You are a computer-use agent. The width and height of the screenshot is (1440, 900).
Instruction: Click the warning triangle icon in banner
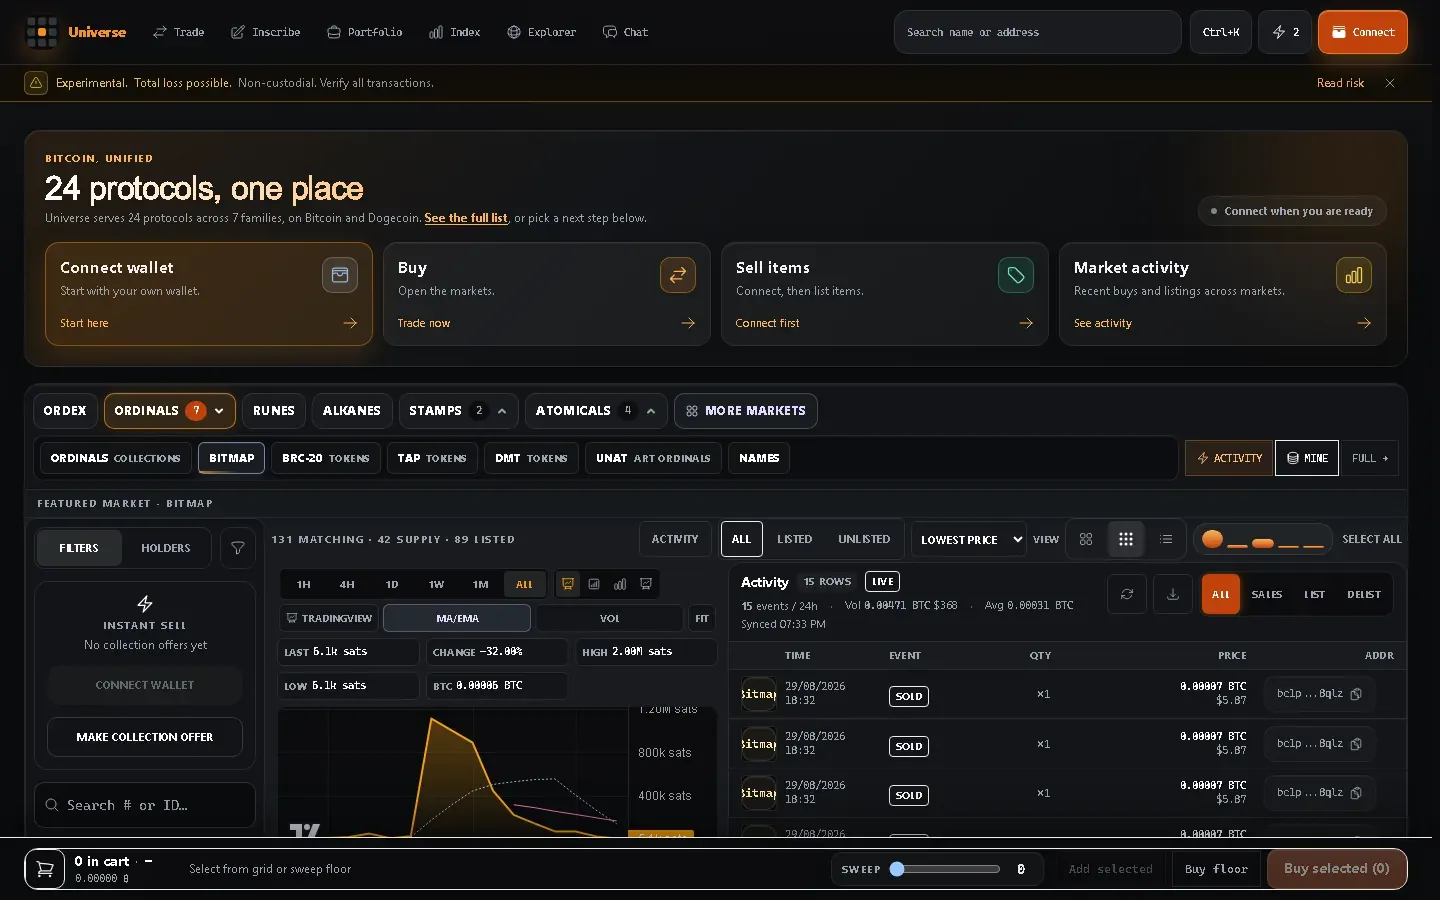[36, 83]
